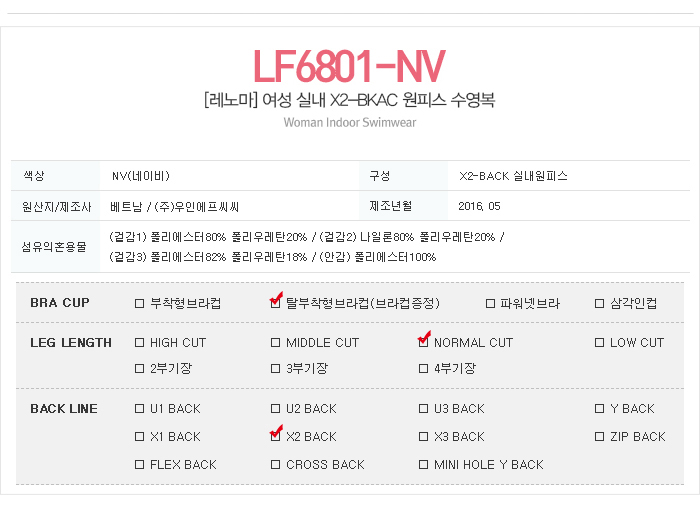Tick the U1 BACK checkbox
This screenshot has height=516, width=700.
pyautogui.click(x=140, y=409)
